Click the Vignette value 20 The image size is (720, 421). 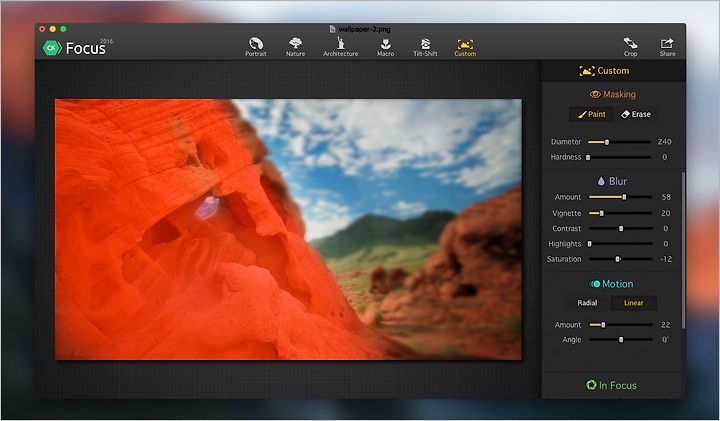[666, 213]
